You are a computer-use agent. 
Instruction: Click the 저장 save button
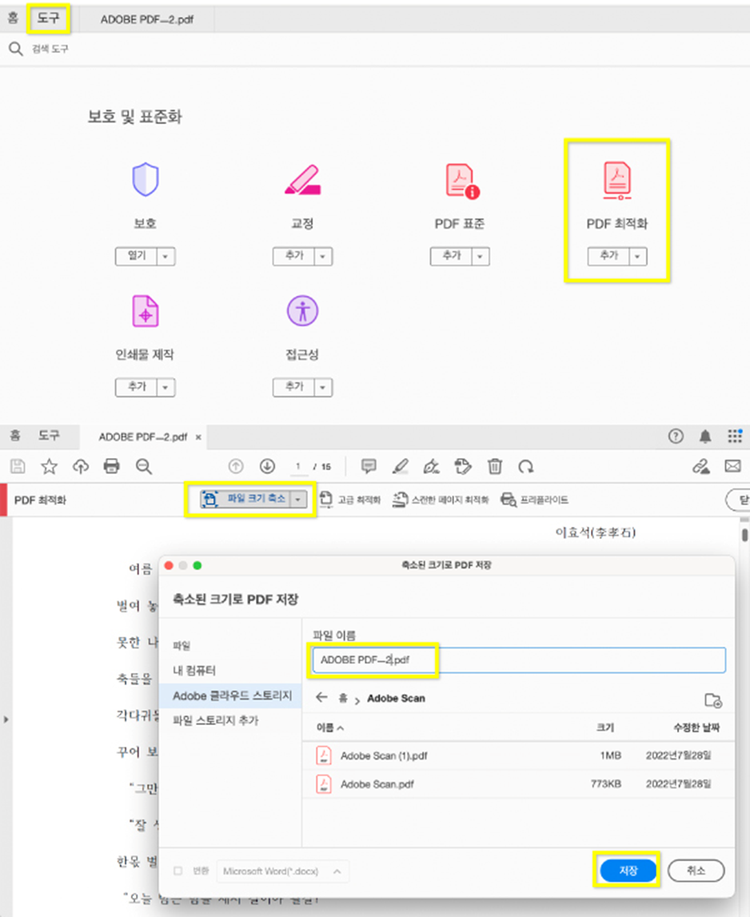point(628,871)
